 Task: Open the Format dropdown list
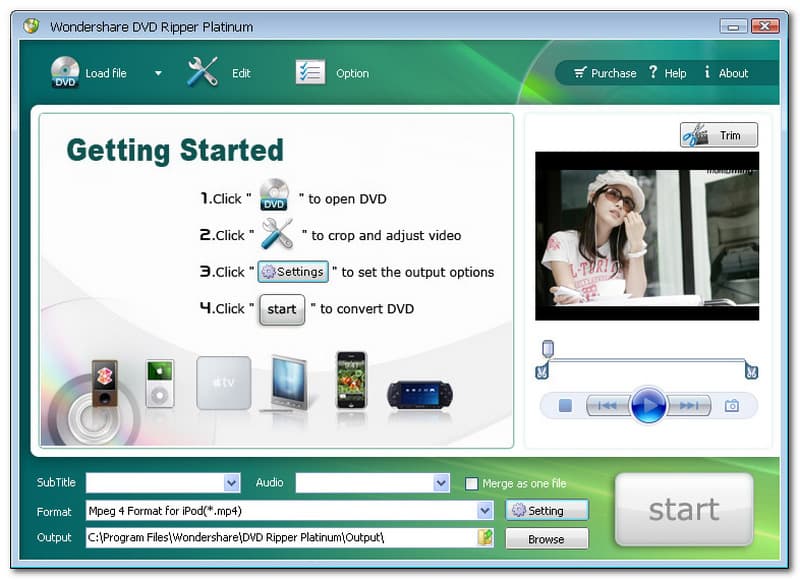(485, 511)
